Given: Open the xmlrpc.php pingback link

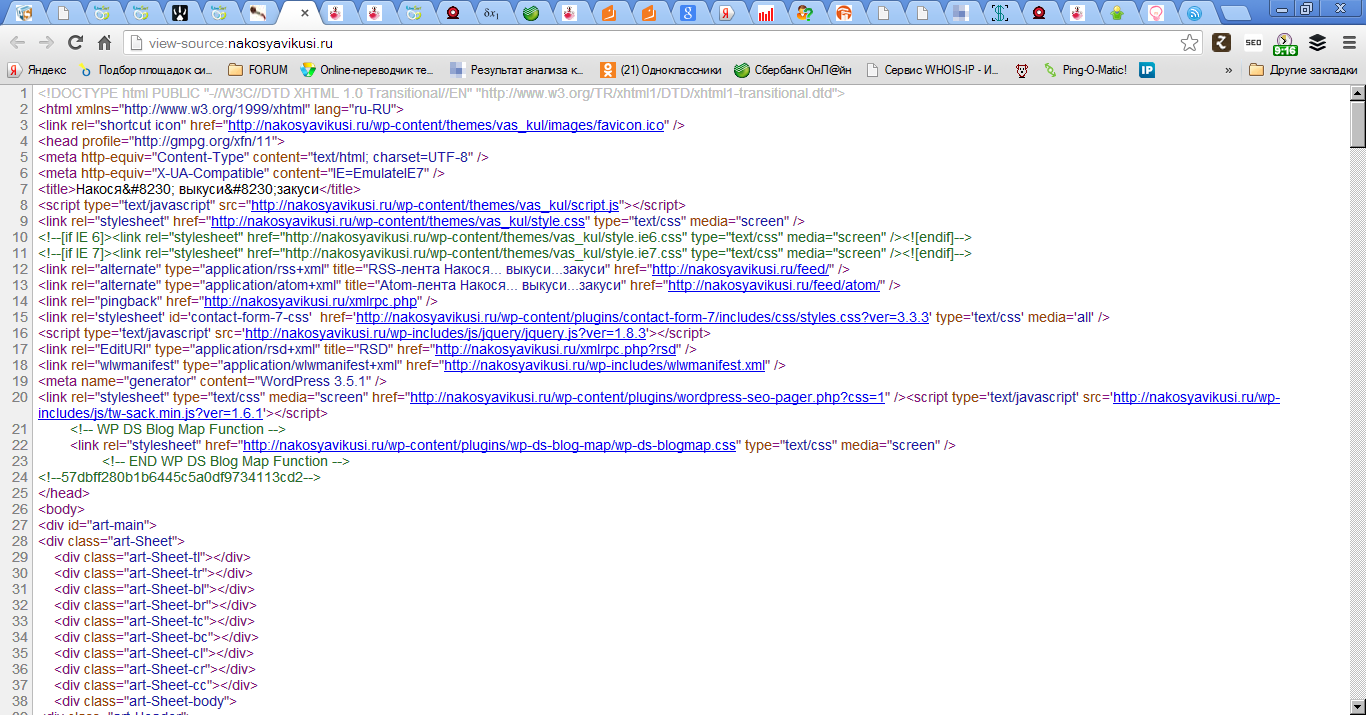Looking at the screenshot, I should 311,301.
